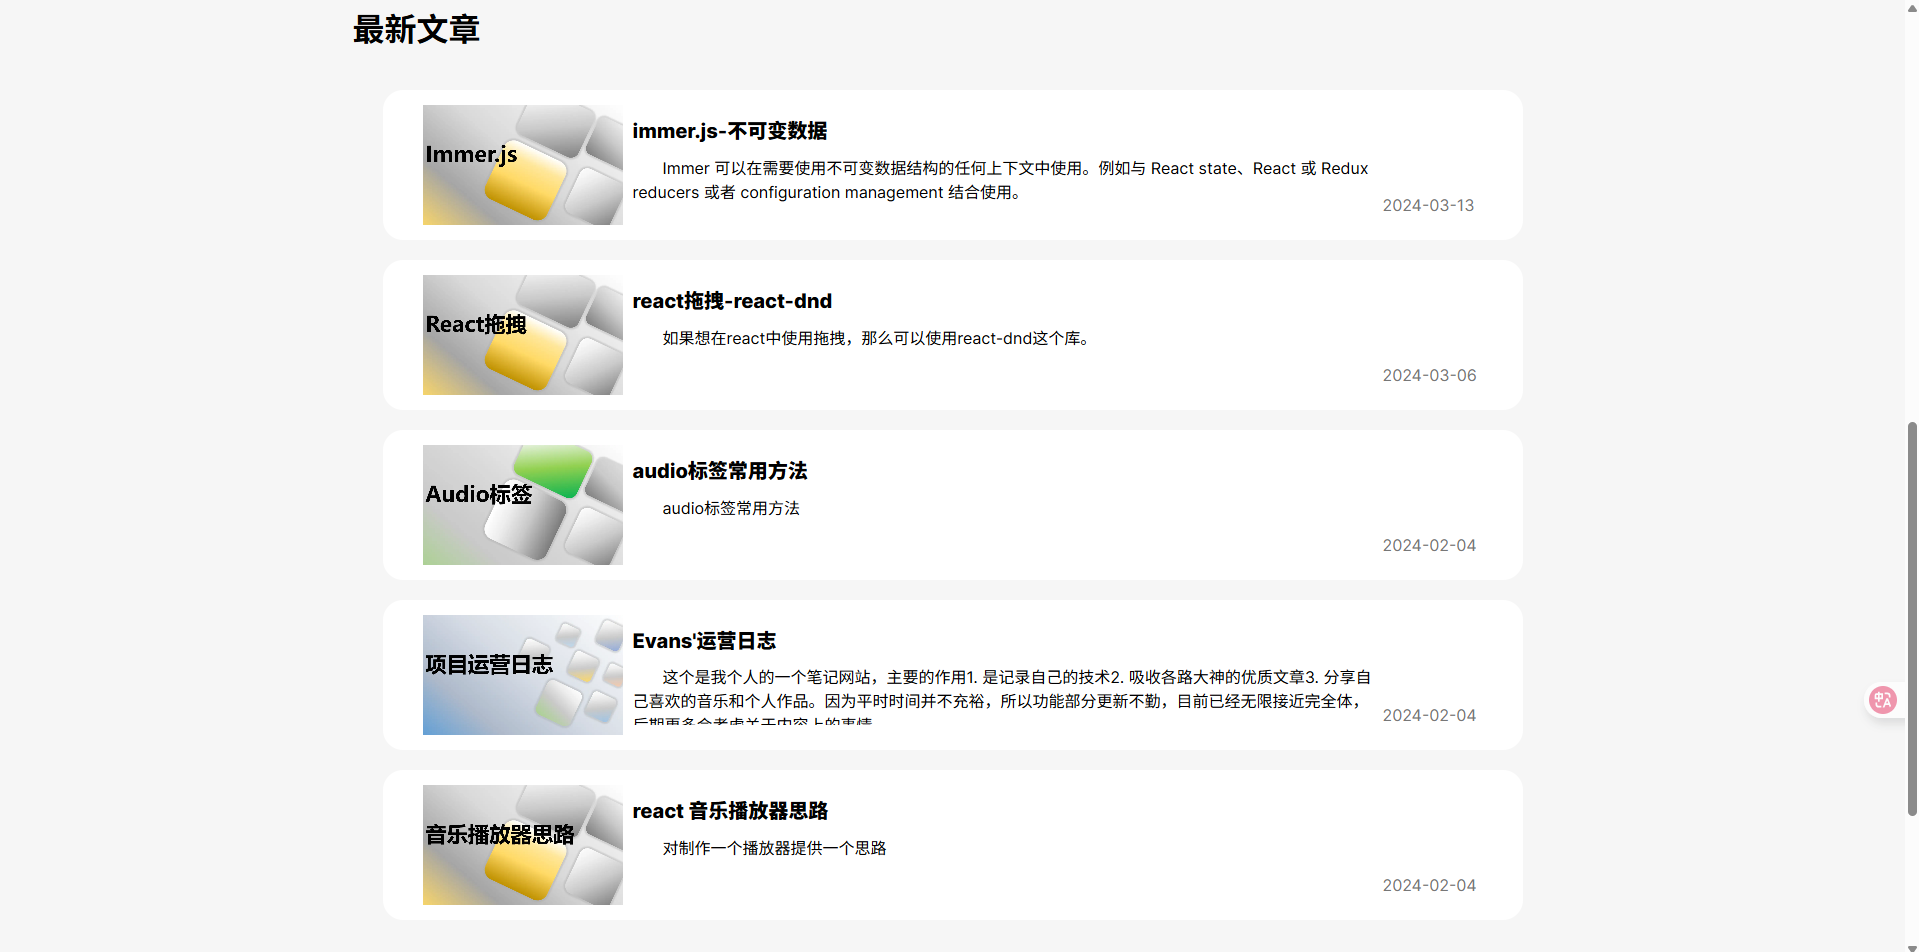Click the Evans note site description text
1919x952 pixels.
[x=1000, y=690]
